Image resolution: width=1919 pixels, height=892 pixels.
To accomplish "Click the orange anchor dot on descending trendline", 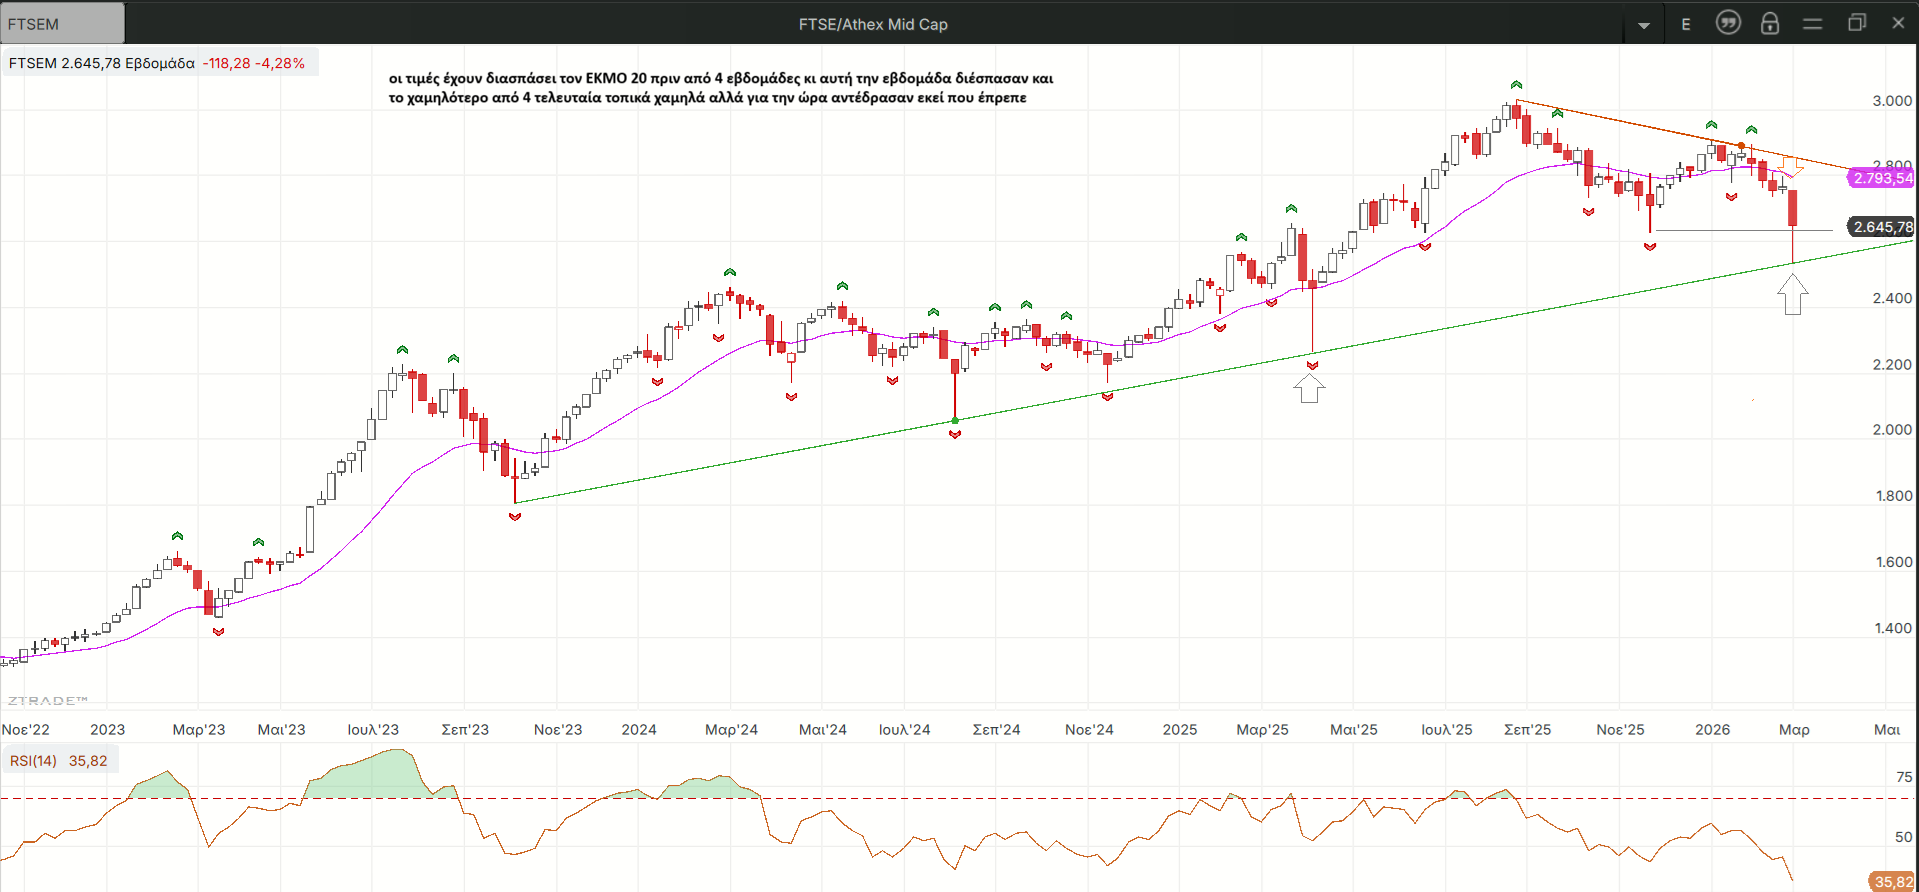I will click(x=1741, y=146).
